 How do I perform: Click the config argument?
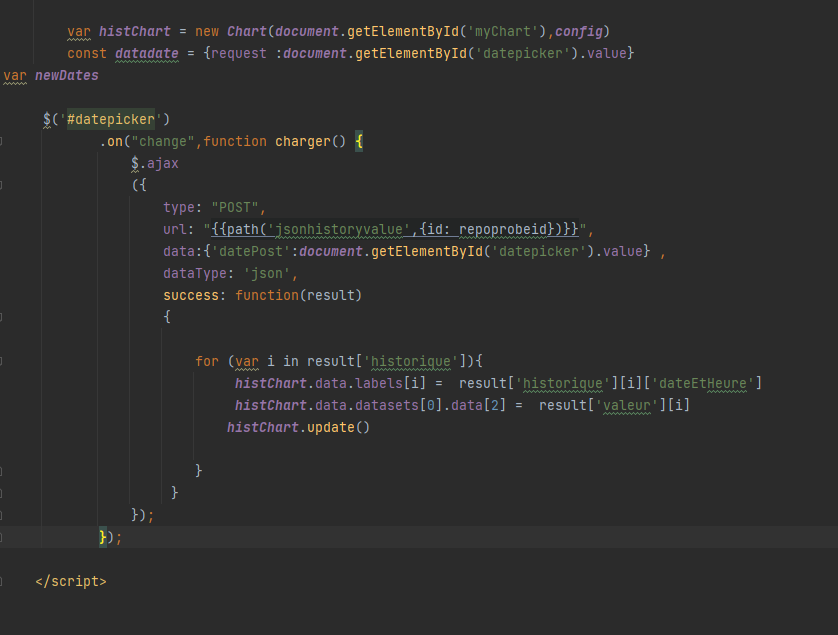[x=579, y=32]
